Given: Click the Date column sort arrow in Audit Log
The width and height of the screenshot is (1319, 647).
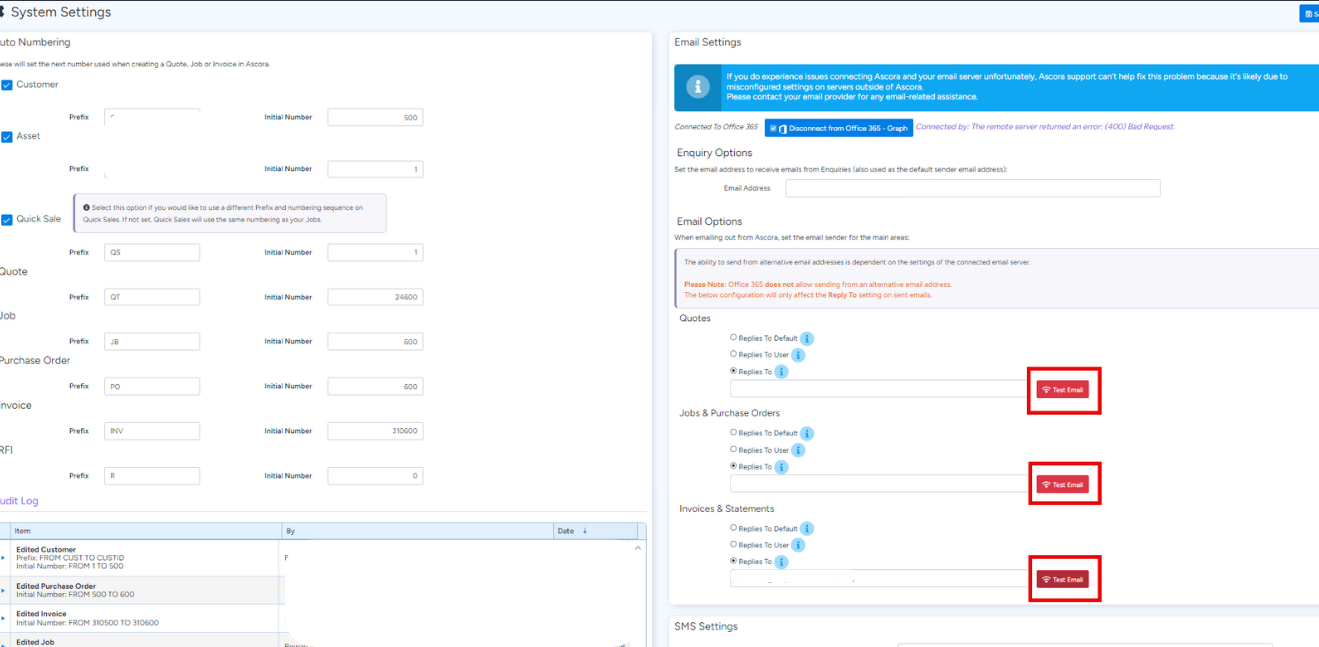Looking at the screenshot, I should point(585,531).
